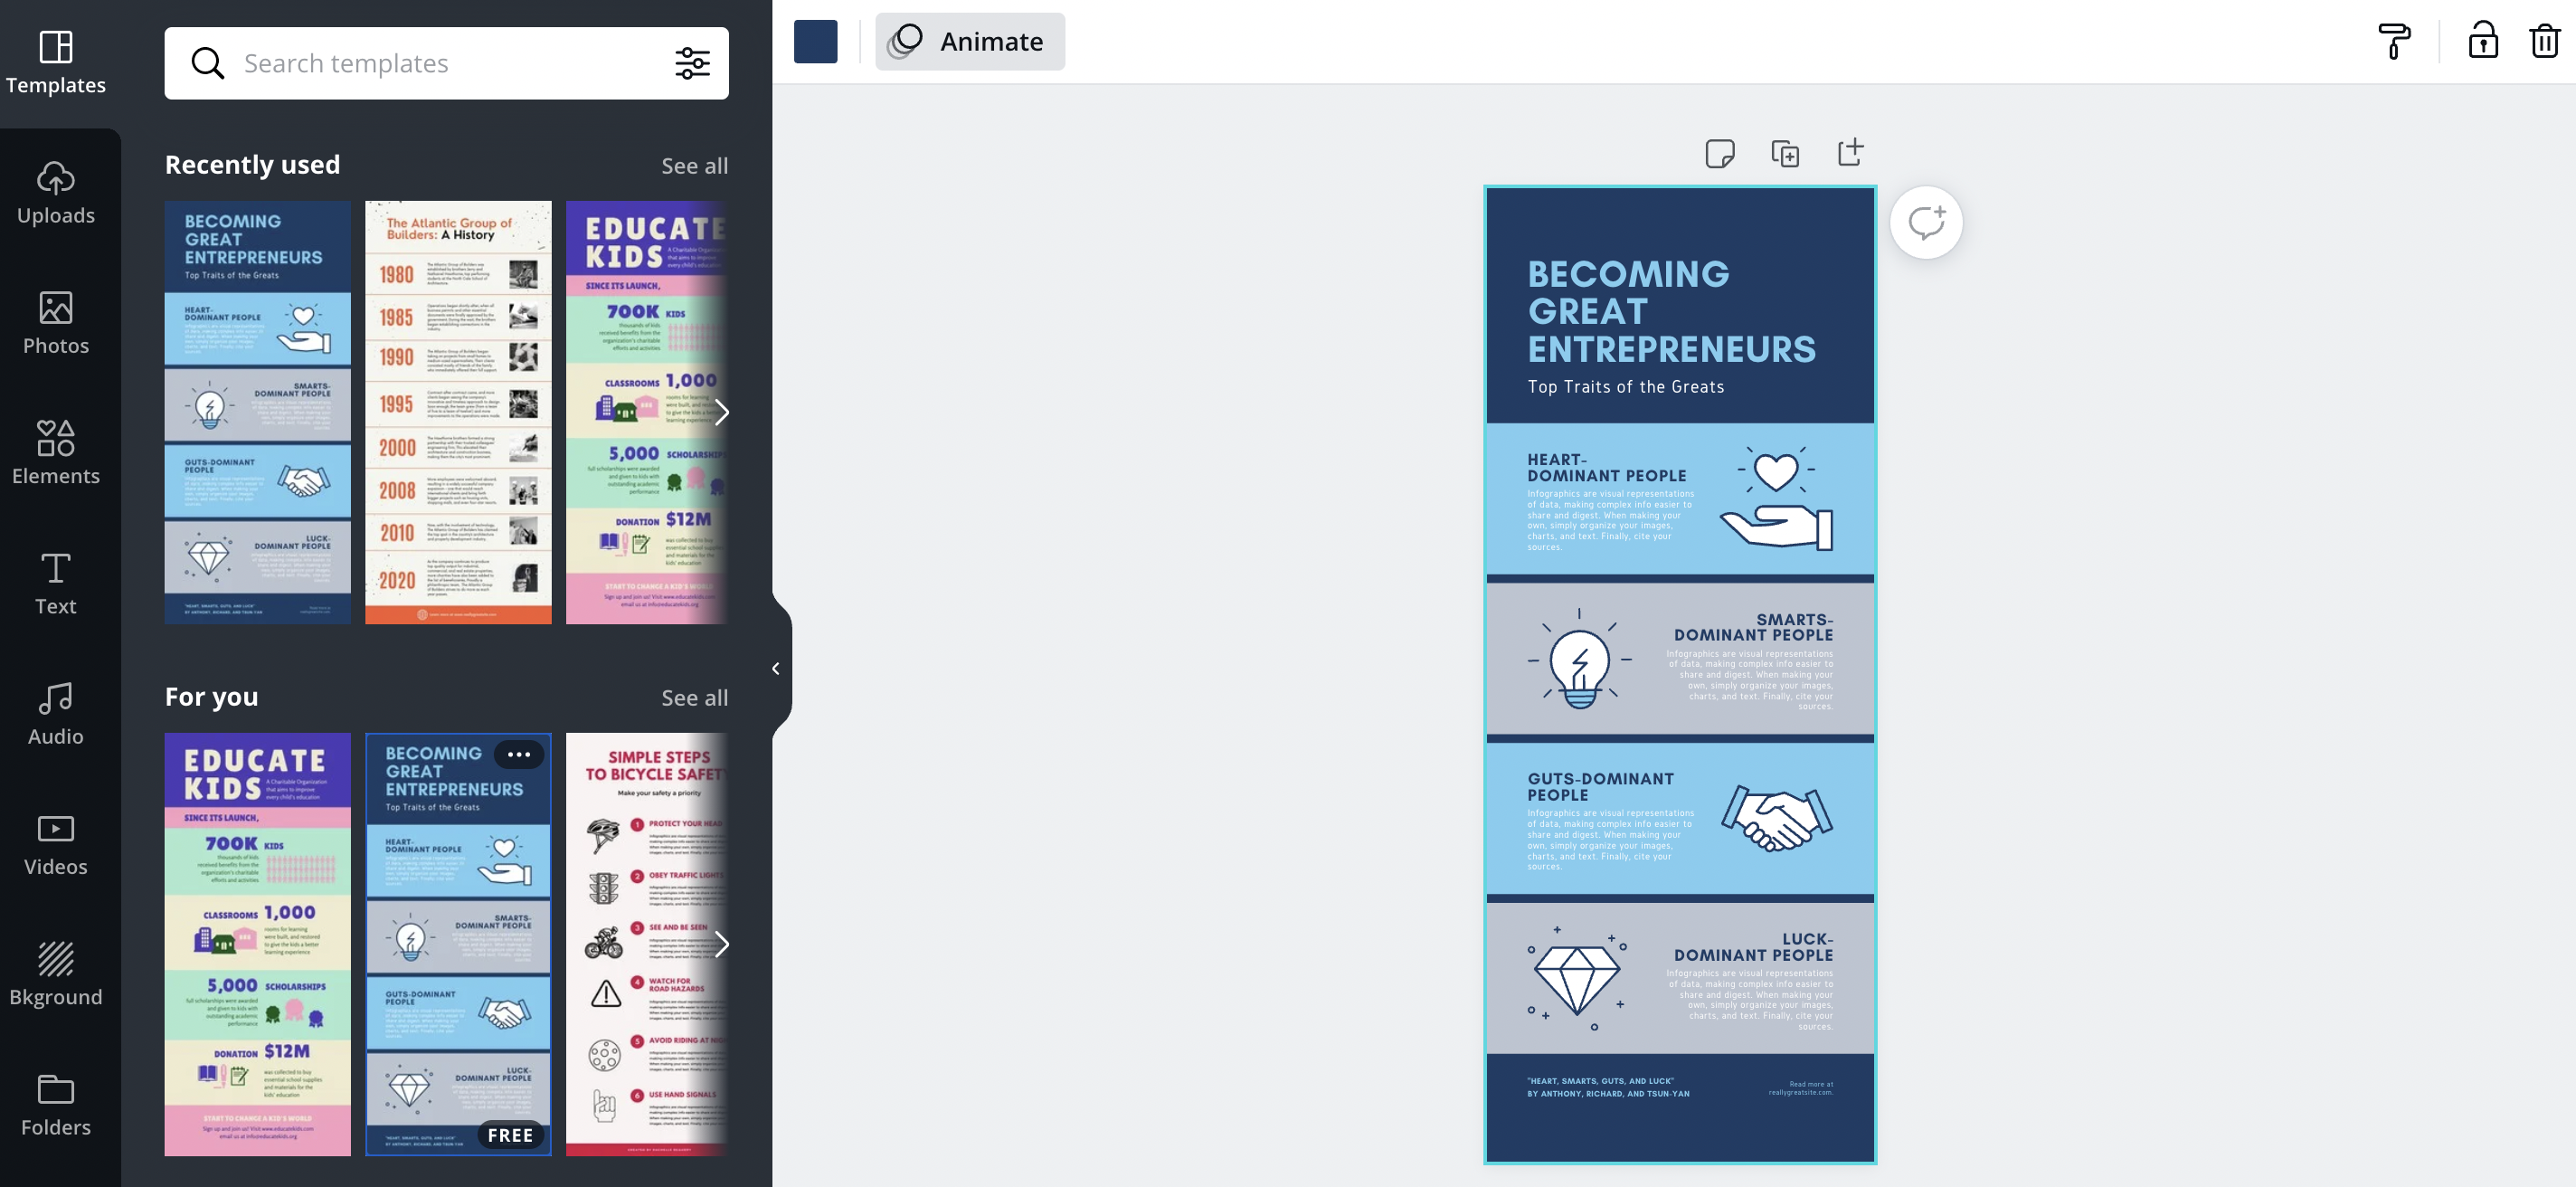The height and width of the screenshot is (1187, 2576).
Task: Click See all under For you
Action: pos(695,696)
